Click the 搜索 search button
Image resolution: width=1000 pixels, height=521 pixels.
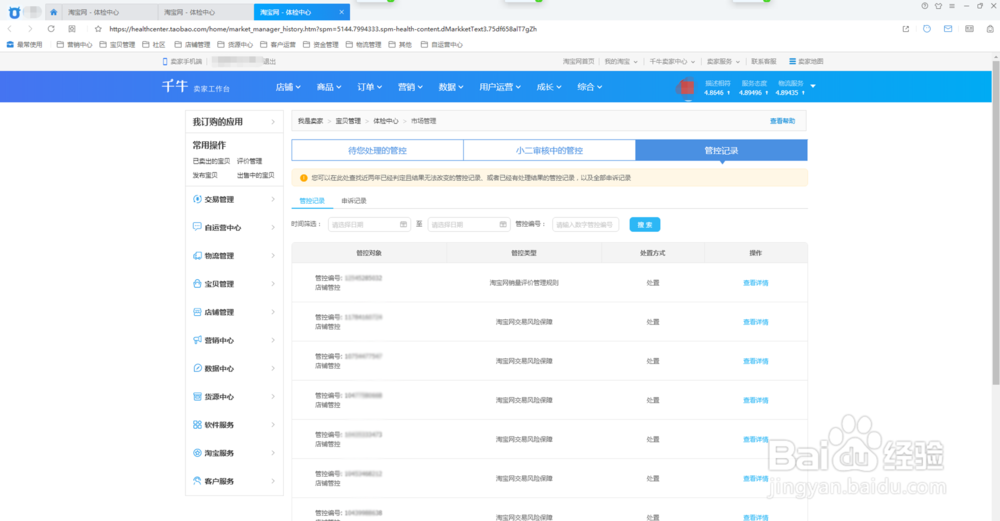tap(645, 224)
